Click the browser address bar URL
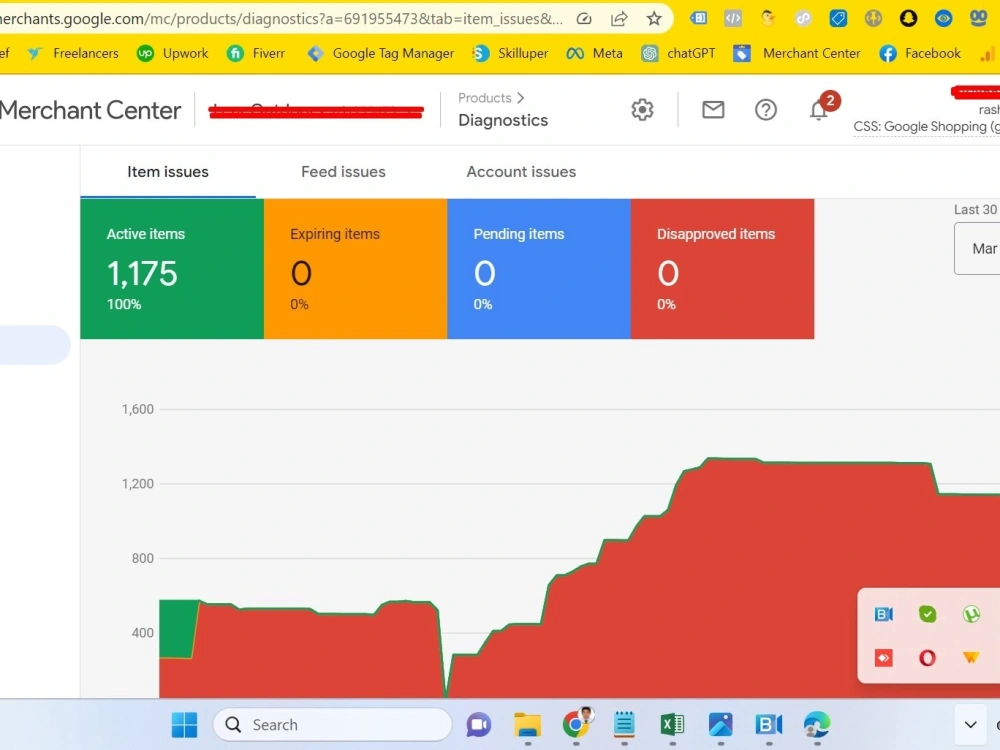This screenshot has width=1000, height=750. pyautogui.click(x=281, y=18)
